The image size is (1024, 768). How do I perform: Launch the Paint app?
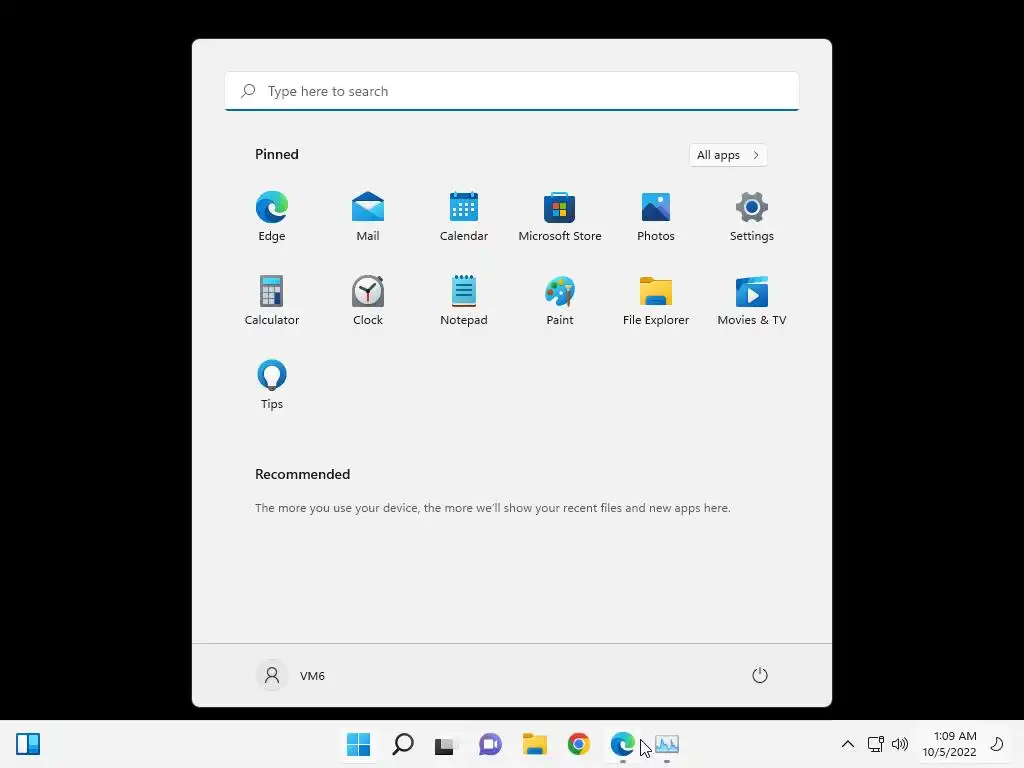(560, 300)
